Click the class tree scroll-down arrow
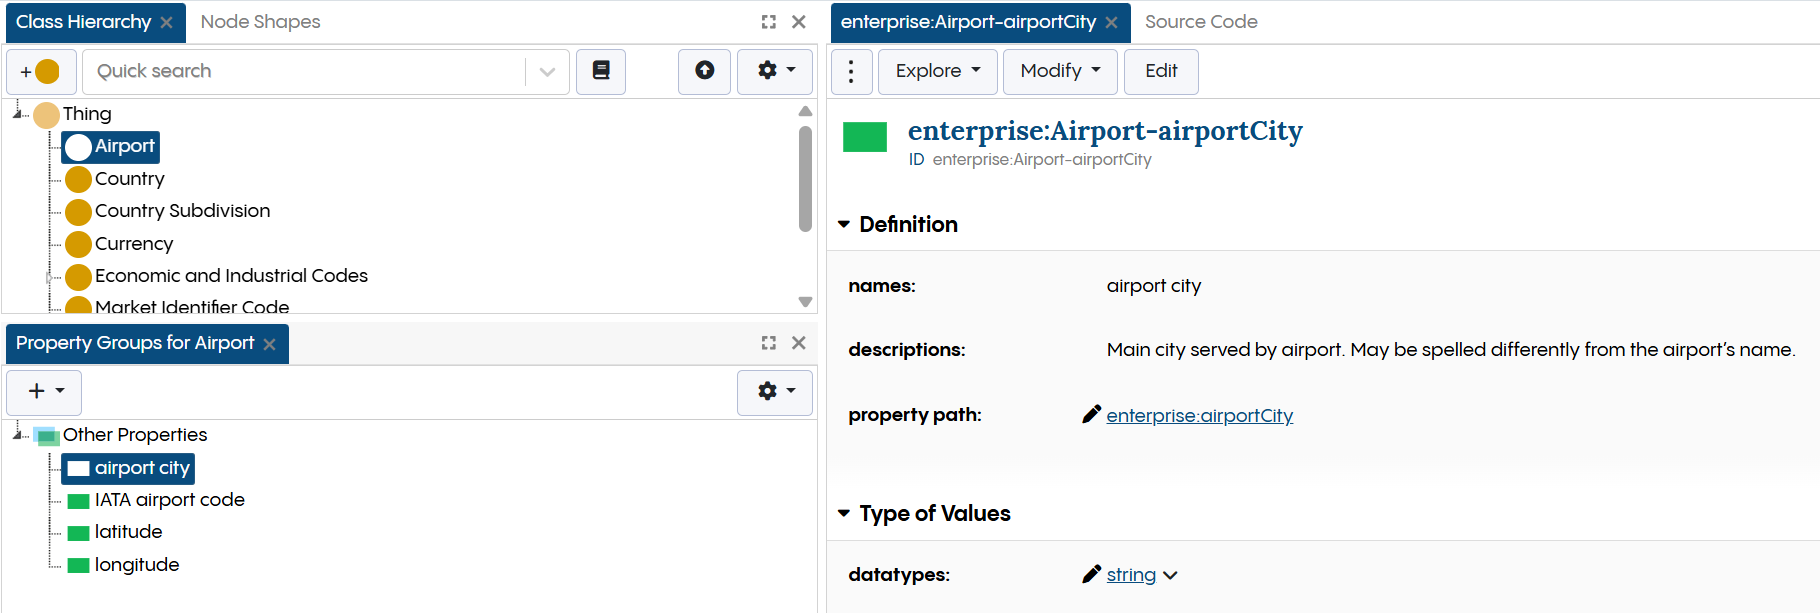This screenshot has height=613, width=1820. click(x=805, y=301)
